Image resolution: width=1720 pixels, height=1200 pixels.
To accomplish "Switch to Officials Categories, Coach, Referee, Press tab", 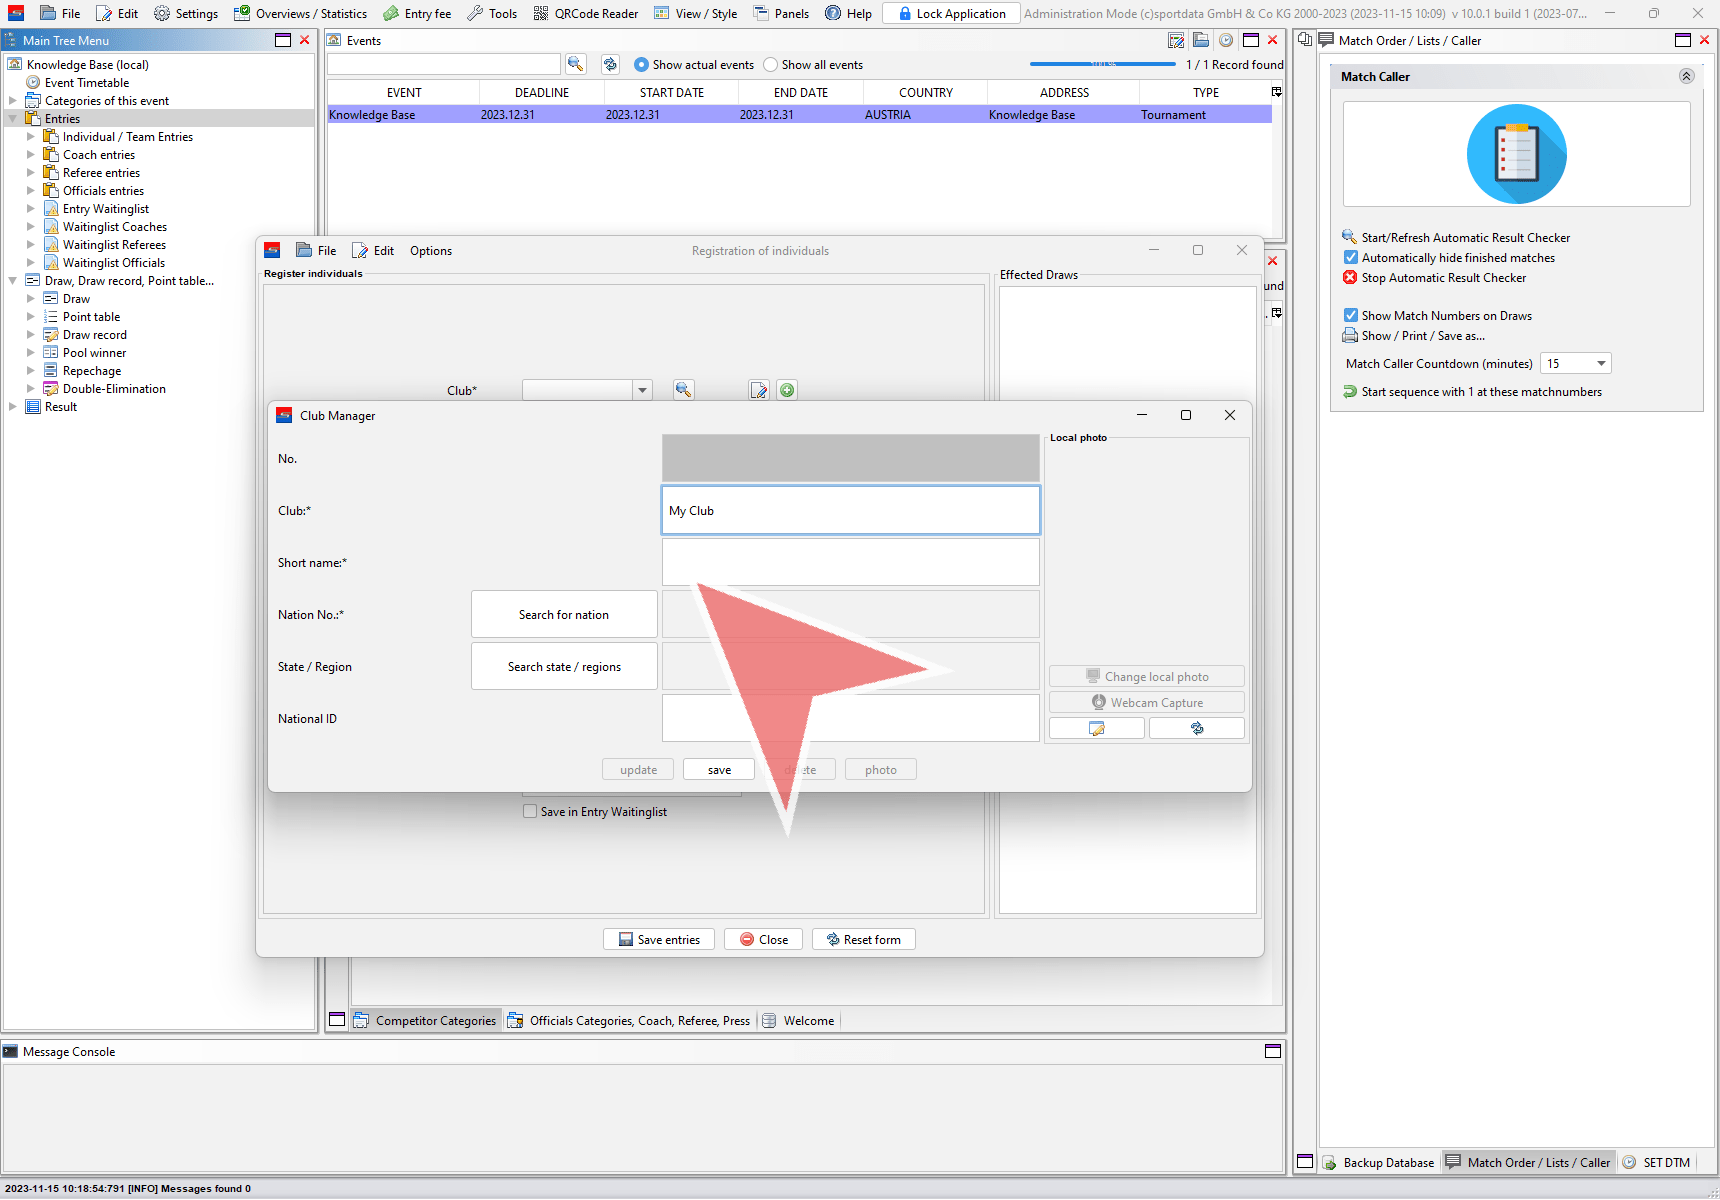I will click(x=629, y=1021).
